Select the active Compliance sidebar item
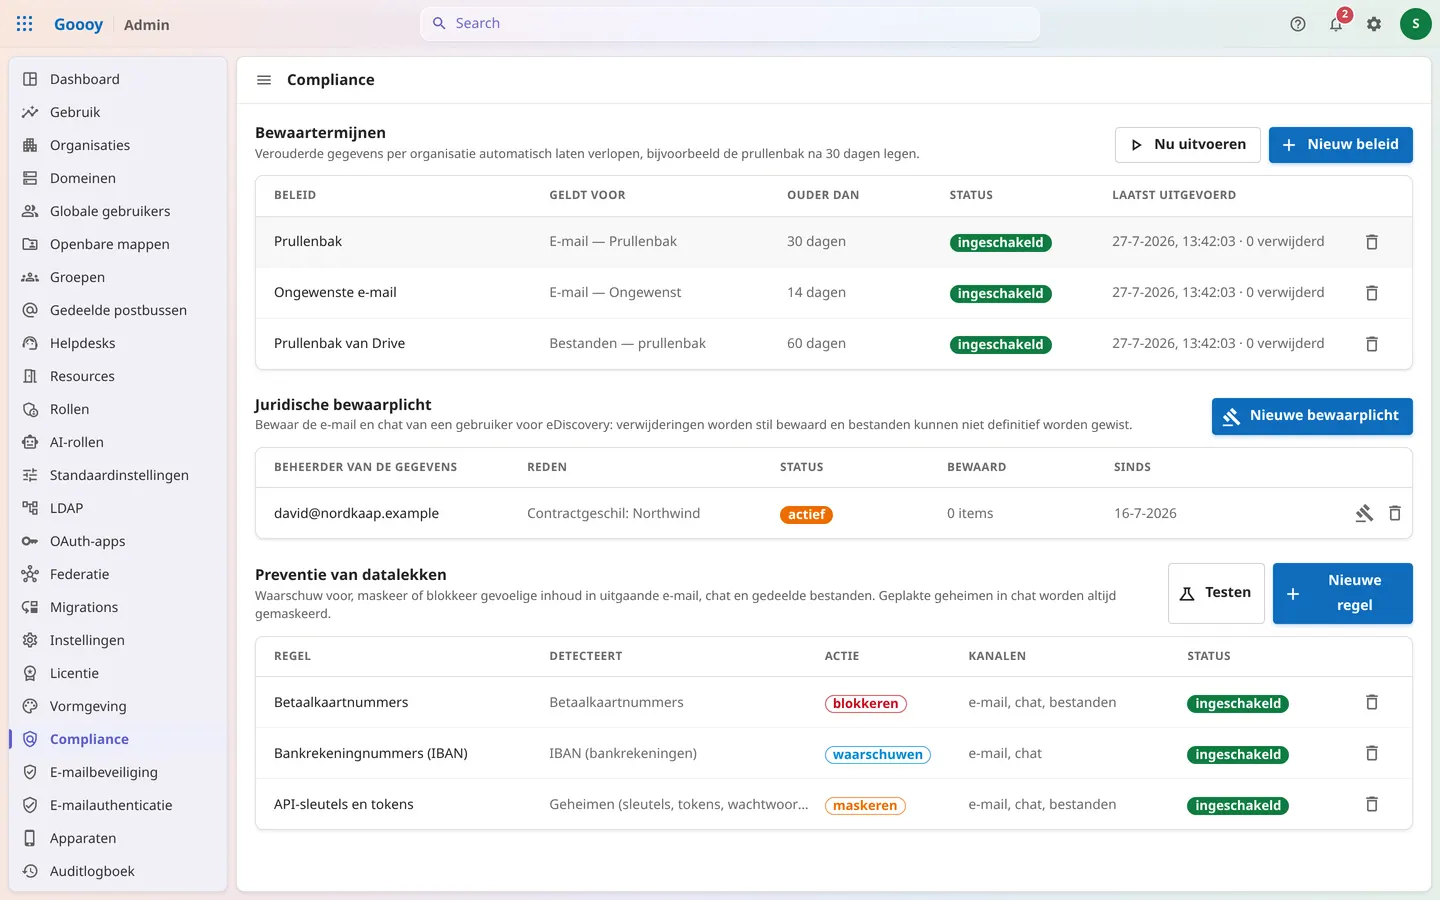 pos(118,739)
